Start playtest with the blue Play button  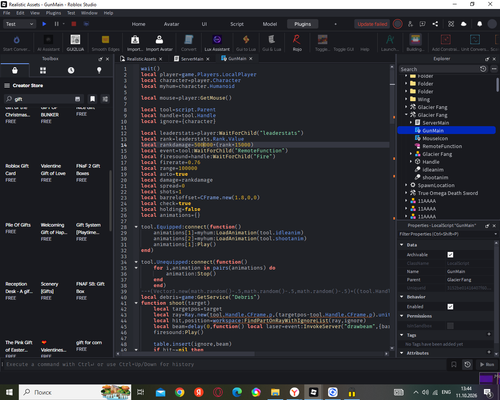(44, 24)
